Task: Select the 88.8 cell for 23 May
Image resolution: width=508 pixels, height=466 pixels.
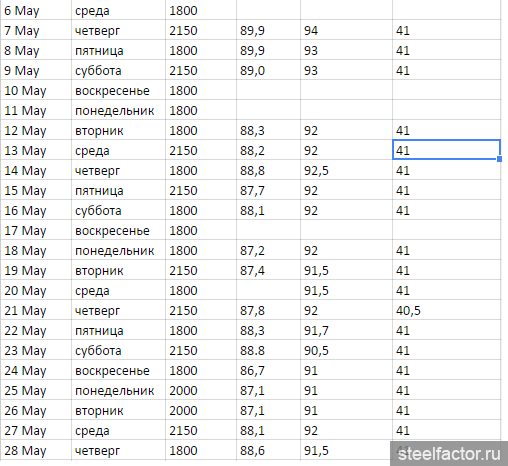Action: coord(268,350)
